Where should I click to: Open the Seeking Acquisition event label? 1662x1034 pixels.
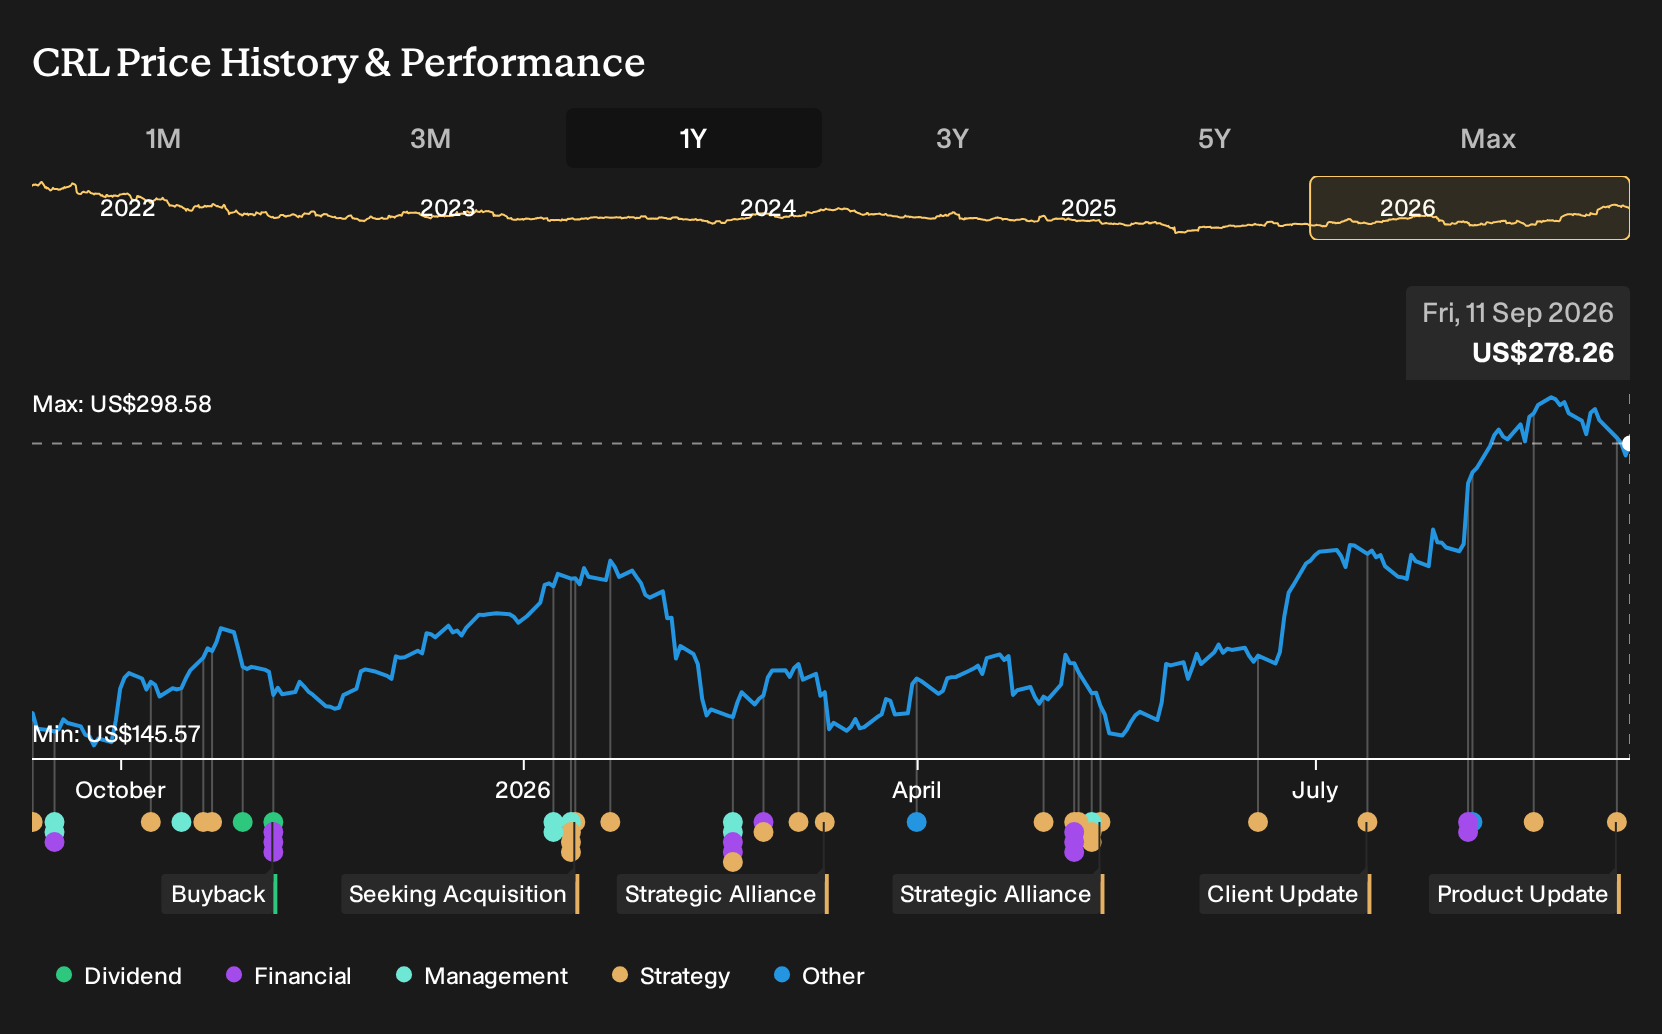point(459,894)
